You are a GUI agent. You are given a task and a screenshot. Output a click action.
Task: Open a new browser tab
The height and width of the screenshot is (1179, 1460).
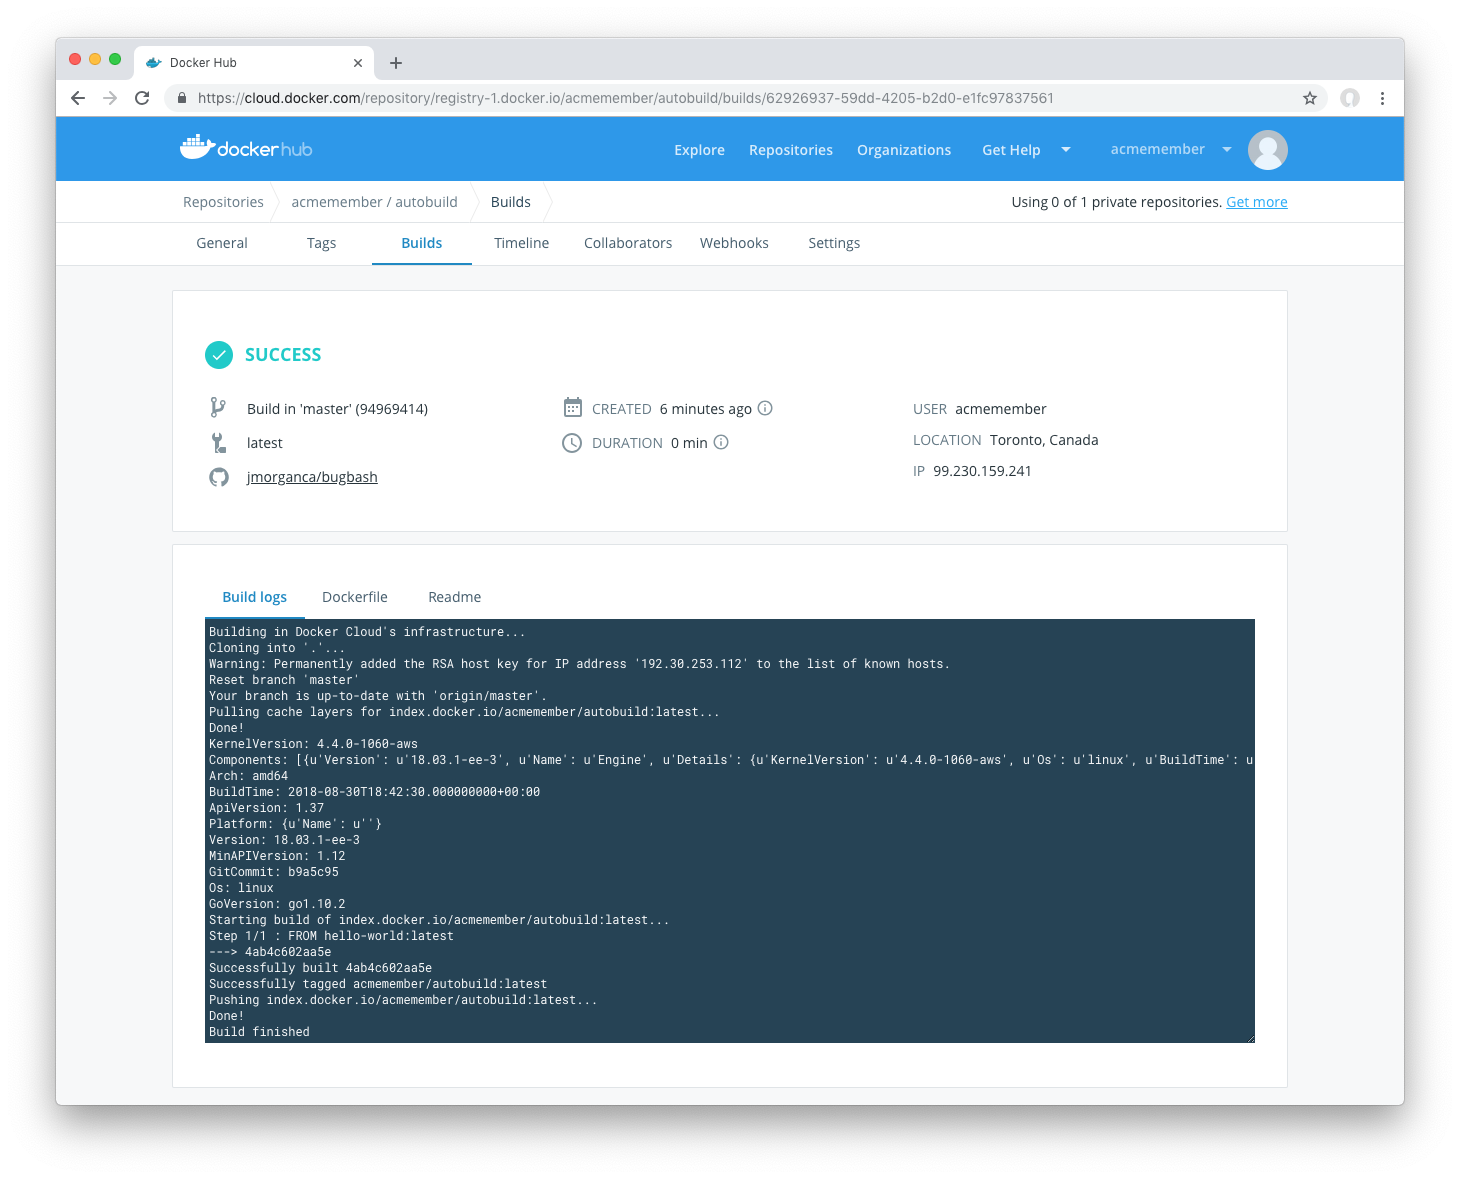pos(396,63)
